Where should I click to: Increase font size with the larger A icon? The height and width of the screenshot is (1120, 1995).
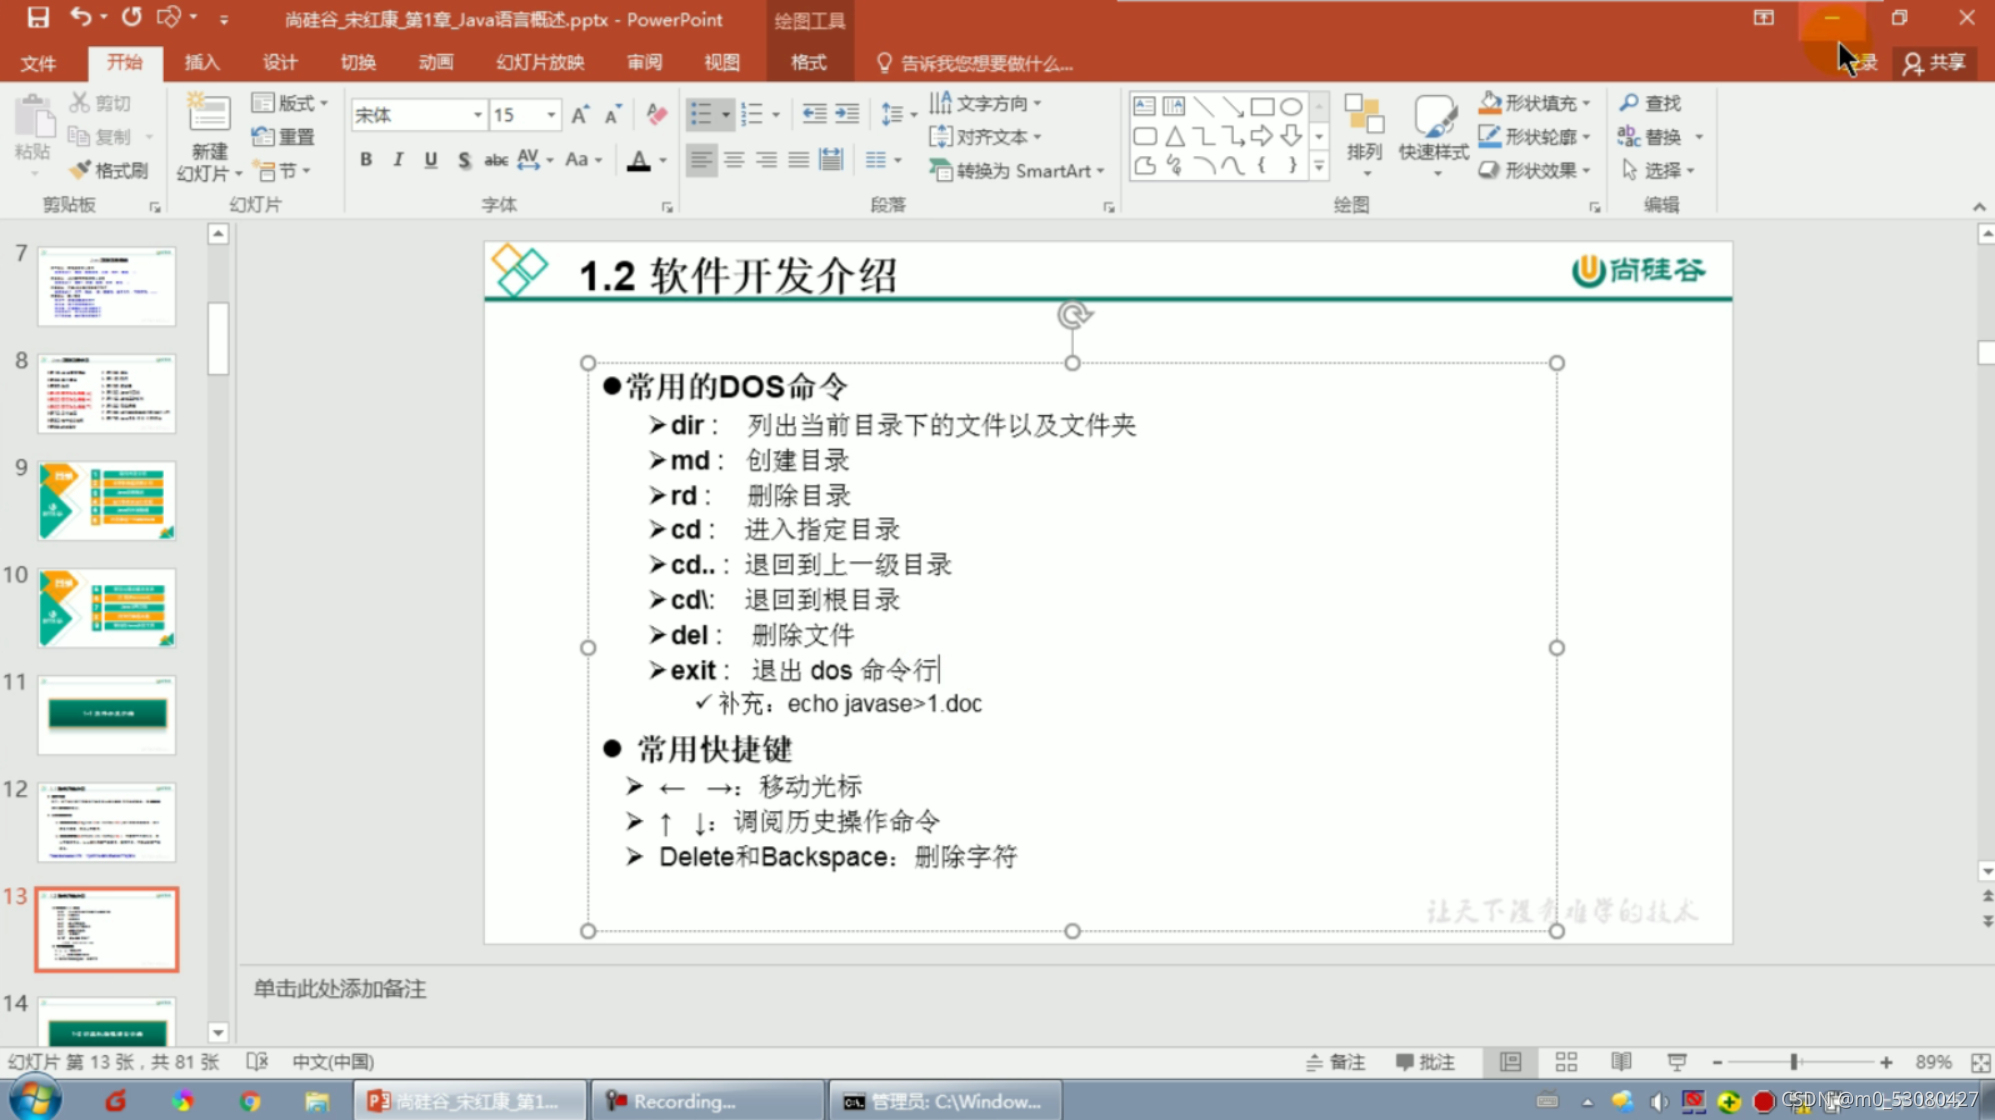580,115
